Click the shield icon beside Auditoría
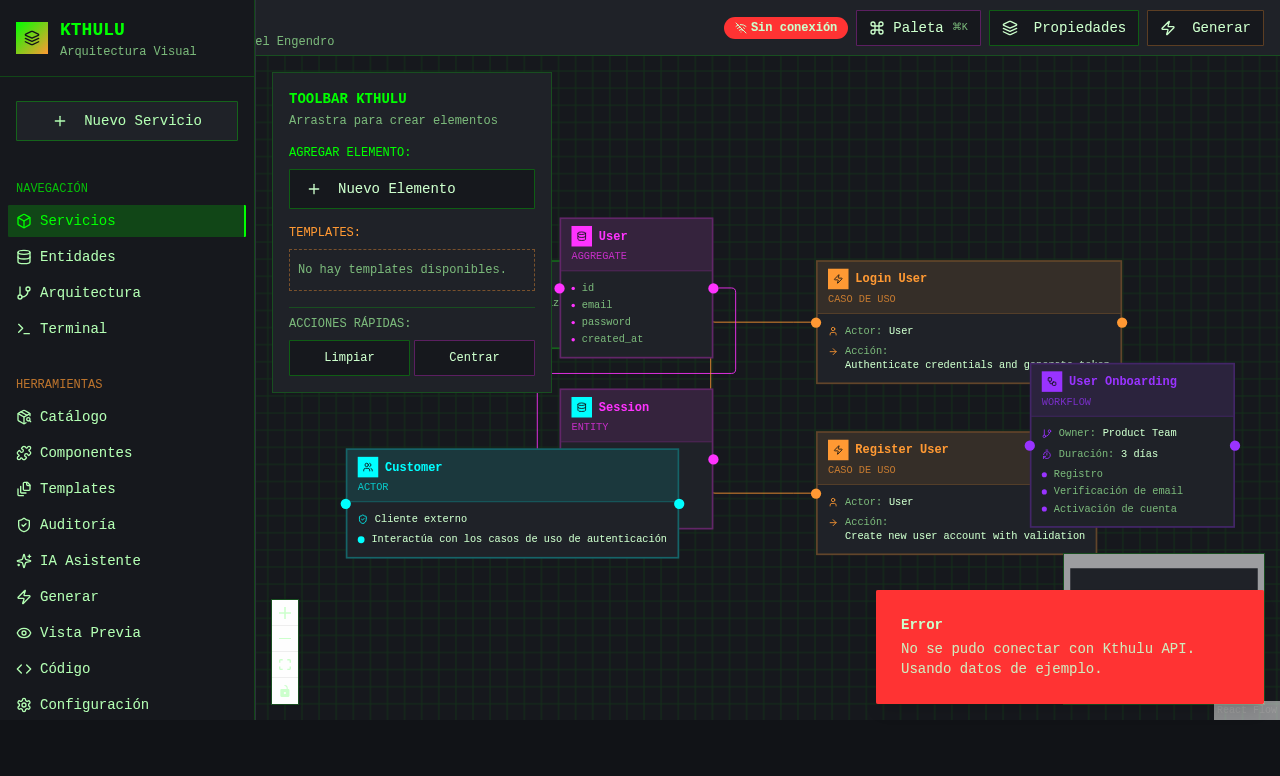The image size is (1280, 776). [24, 525]
